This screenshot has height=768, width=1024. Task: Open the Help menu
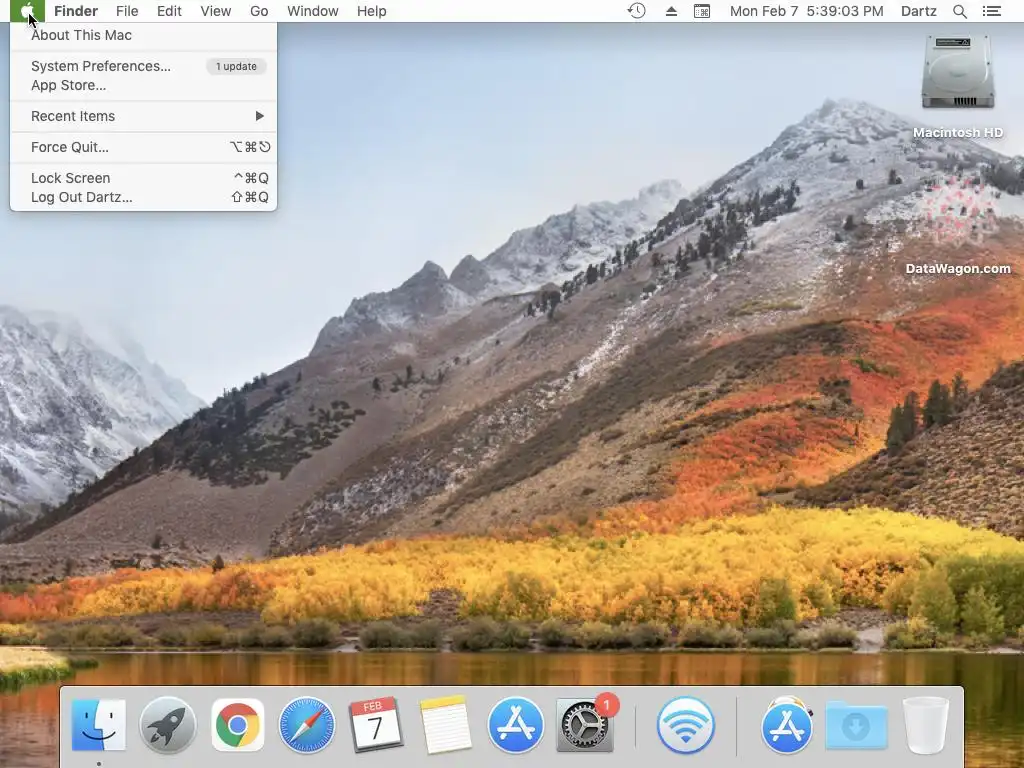point(372,11)
